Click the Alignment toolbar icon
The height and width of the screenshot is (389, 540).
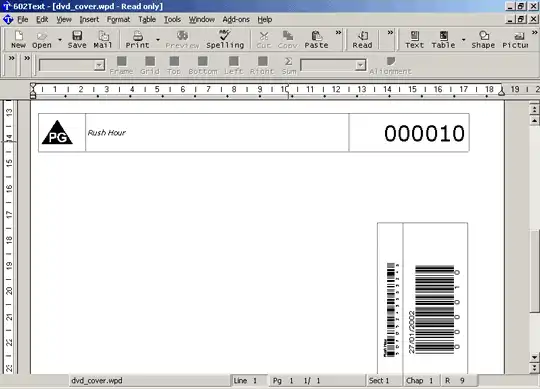[x=390, y=65]
